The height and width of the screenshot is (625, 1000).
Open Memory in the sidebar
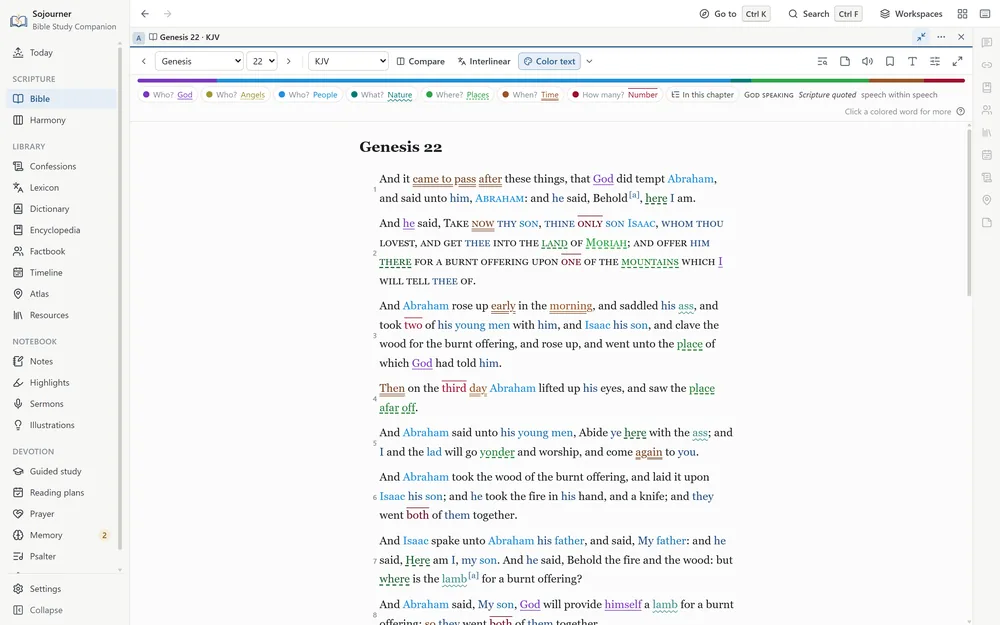pos(61,535)
